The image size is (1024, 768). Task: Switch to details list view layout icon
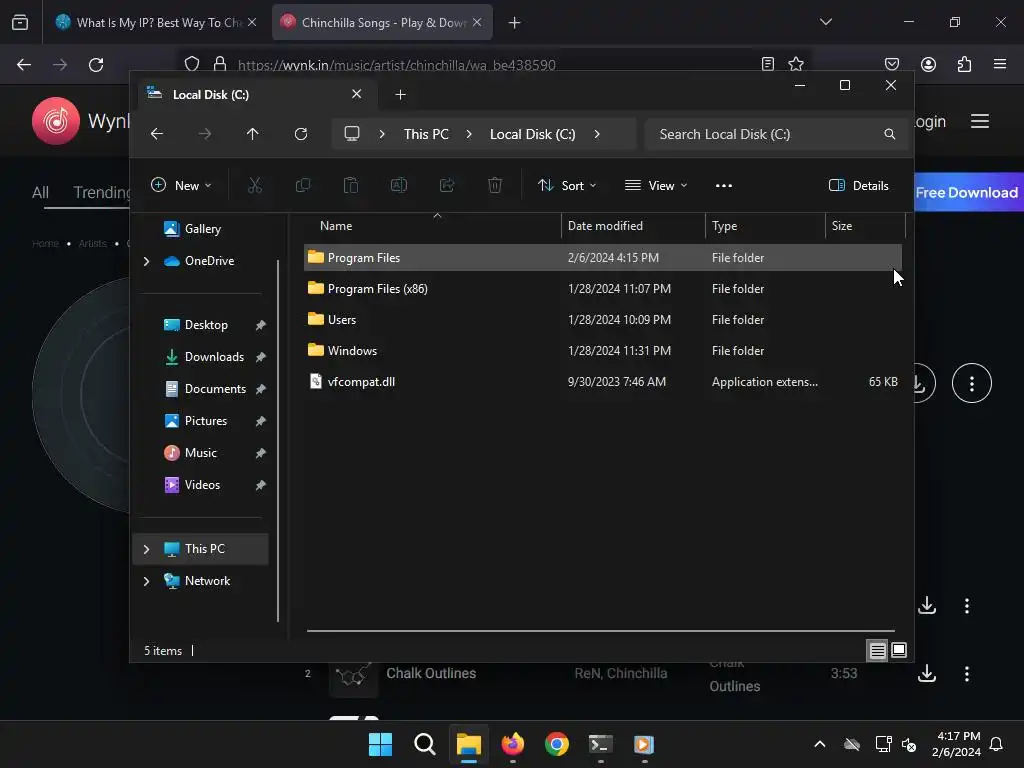point(877,650)
